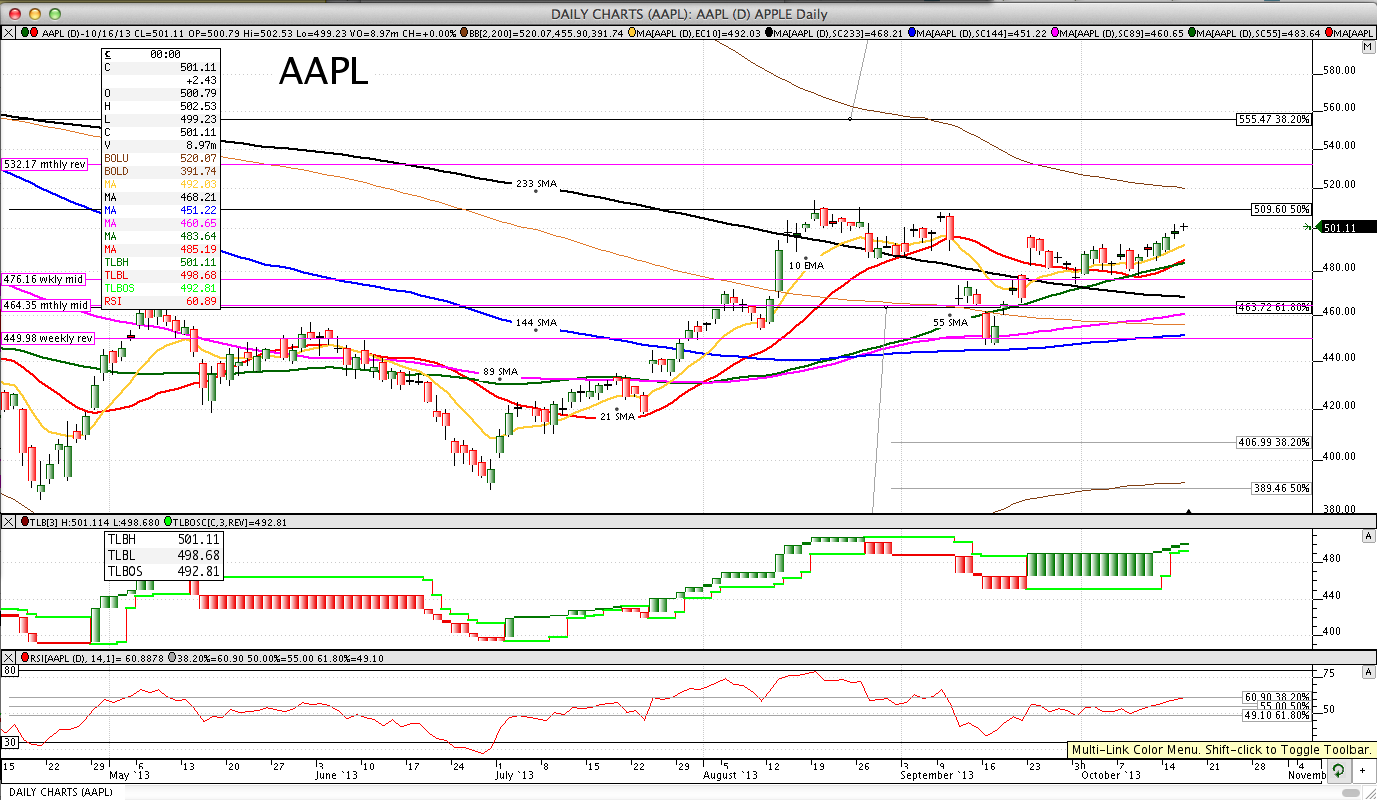Click the gray 38.20% RSI retracement dot
The width and height of the screenshot is (1377, 800).
click(x=174, y=657)
